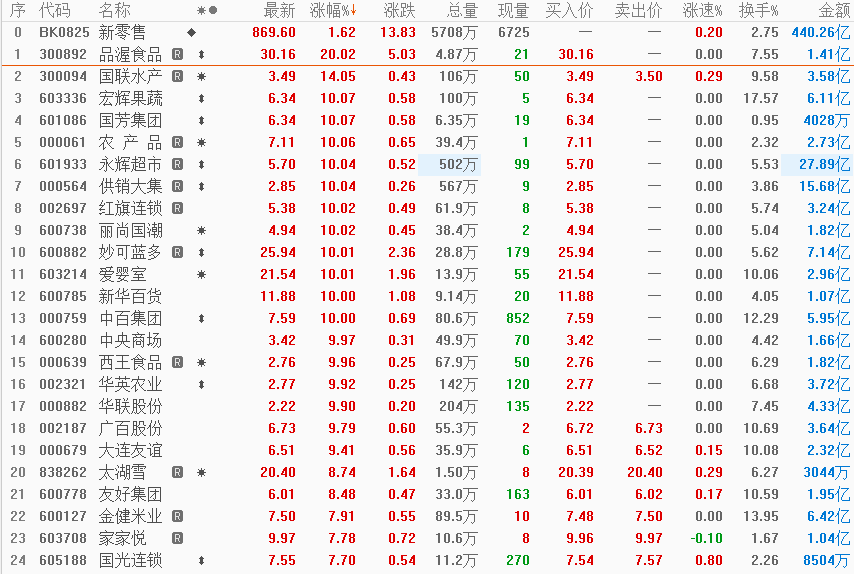Click the star marker icon for 太湖雪
This screenshot has height=574, width=854.
(202, 473)
